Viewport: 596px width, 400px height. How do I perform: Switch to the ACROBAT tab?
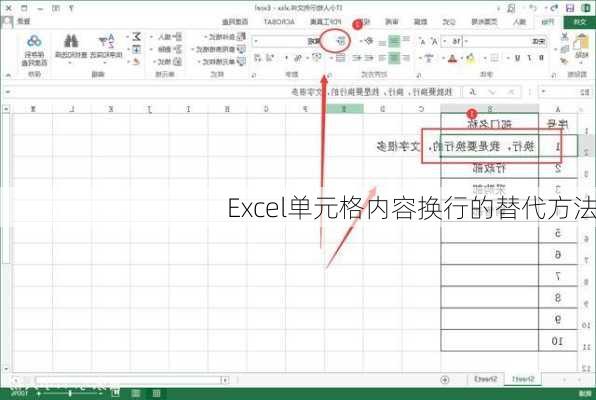279,22
